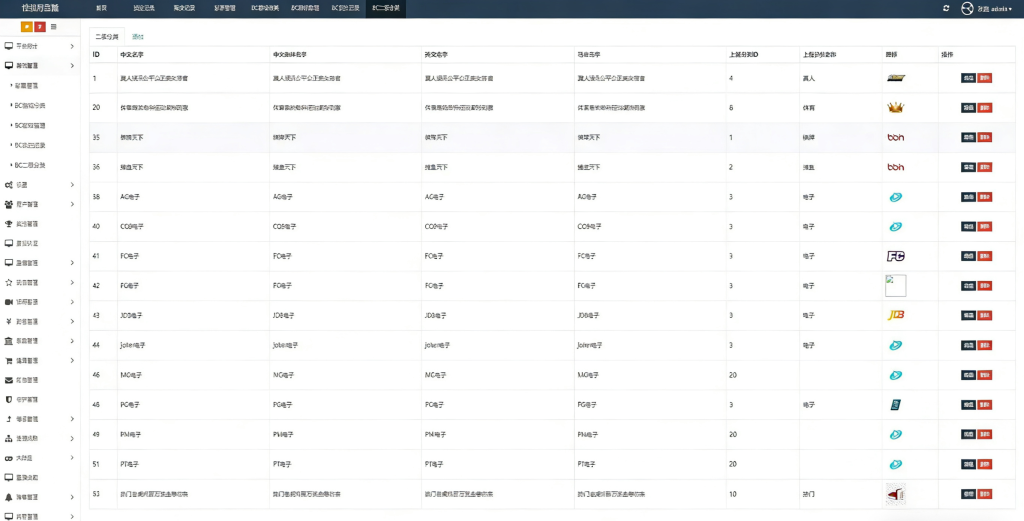Image resolution: width=1024 pixels, height=521 pixels.
Task: Click the list view icon above sidebar
Action: coord(53,26)
